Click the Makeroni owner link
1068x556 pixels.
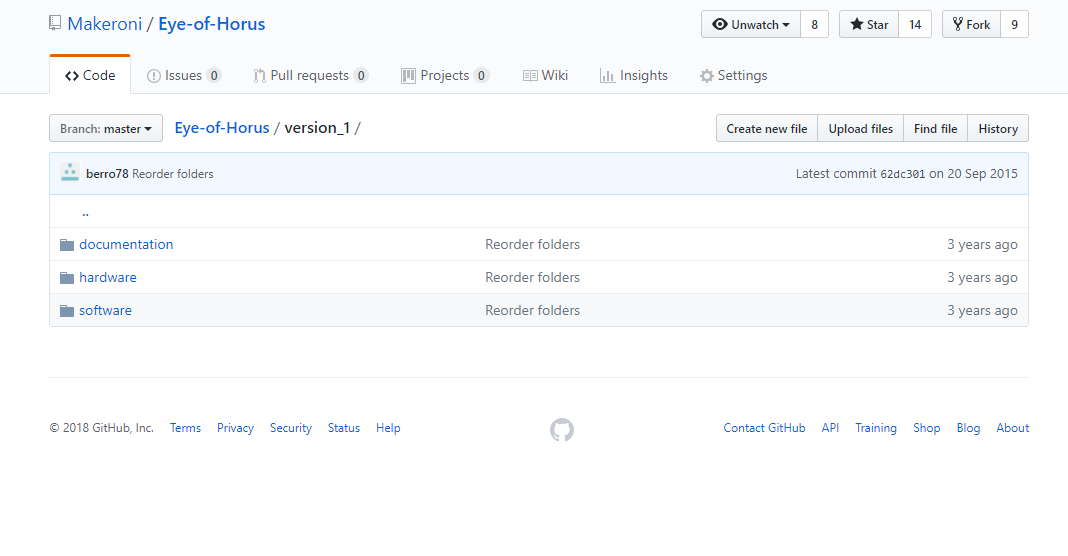pyautogui.click(x=104, y=24)
